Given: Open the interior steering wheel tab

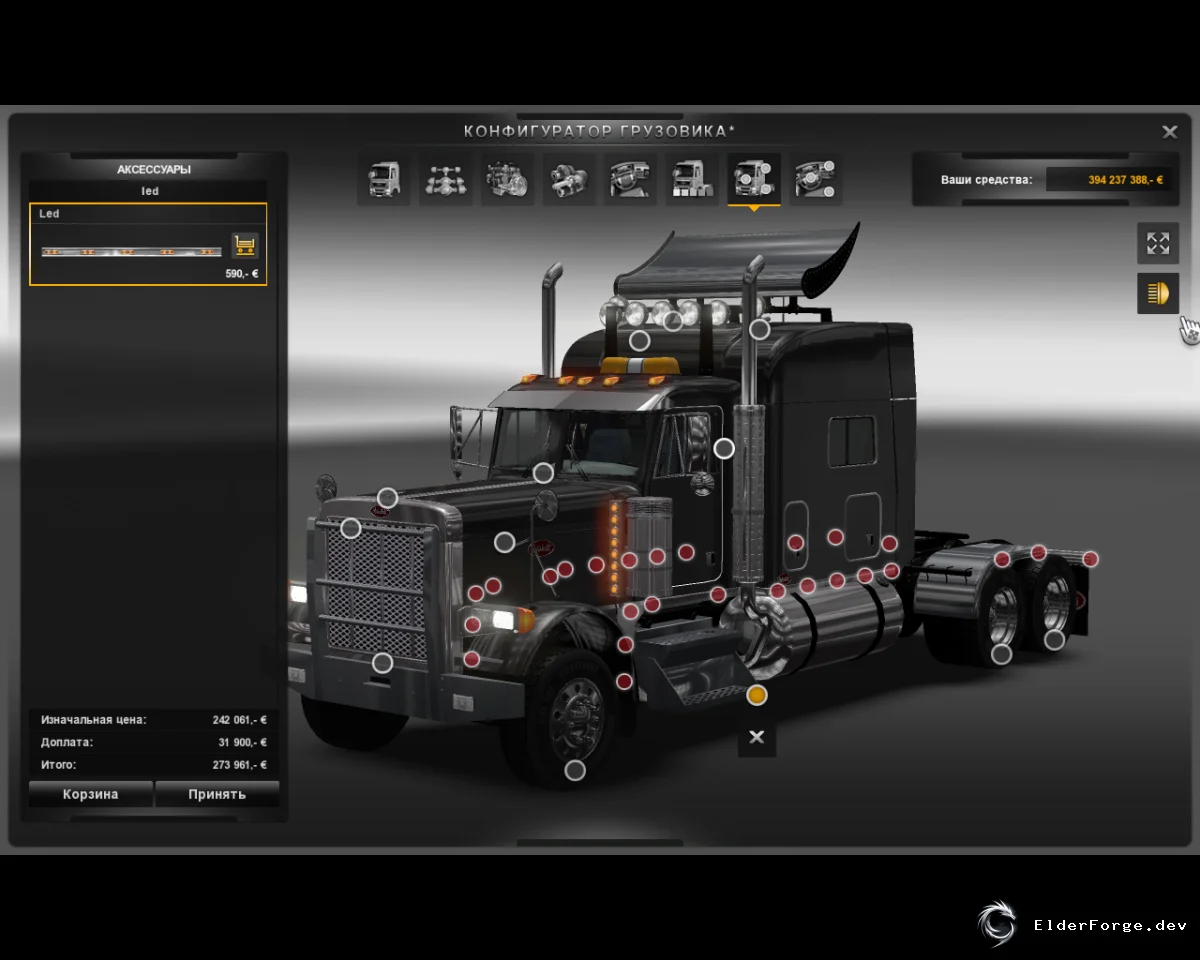Looking at the screenshot, I should click(630, 179).
